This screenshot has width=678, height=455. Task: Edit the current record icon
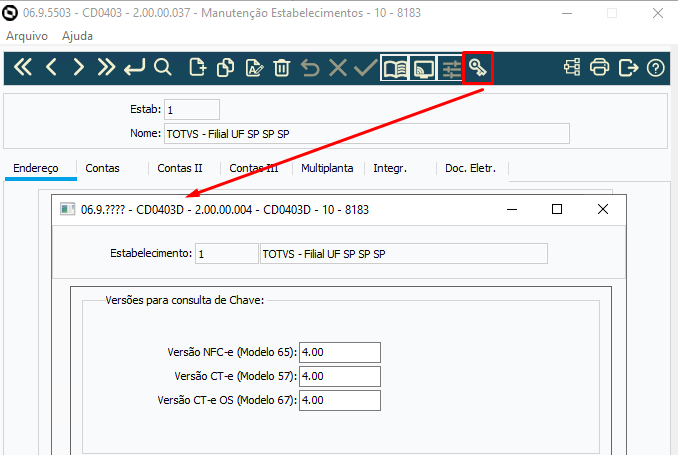[254, 68]
